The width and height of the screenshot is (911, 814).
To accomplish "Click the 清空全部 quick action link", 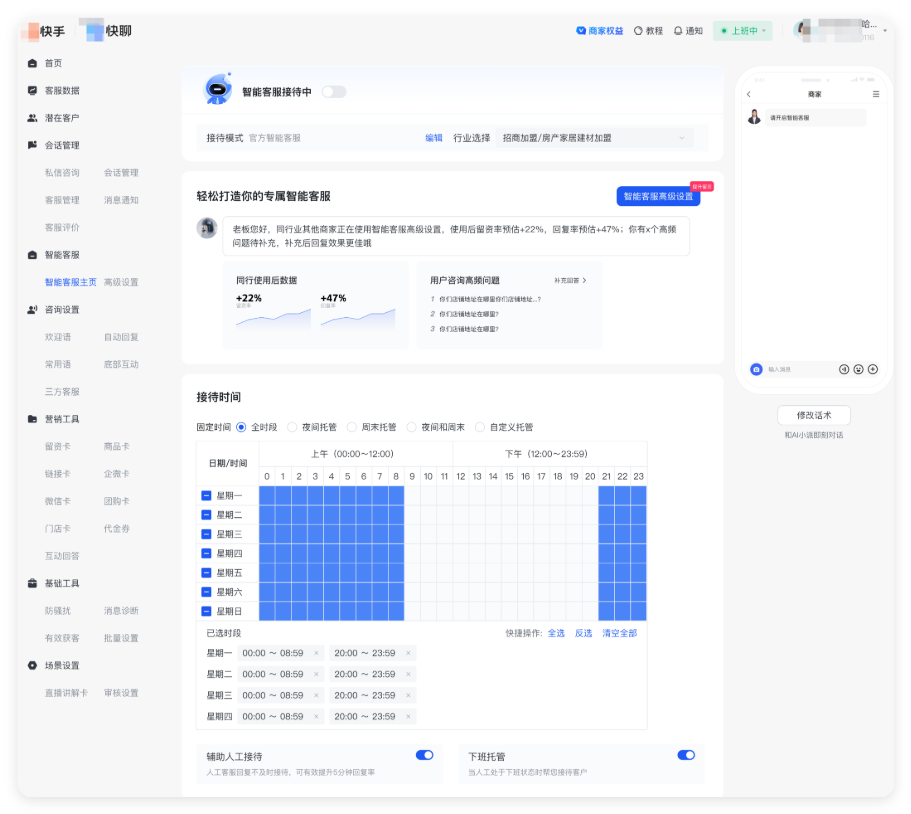I will 619,633.
